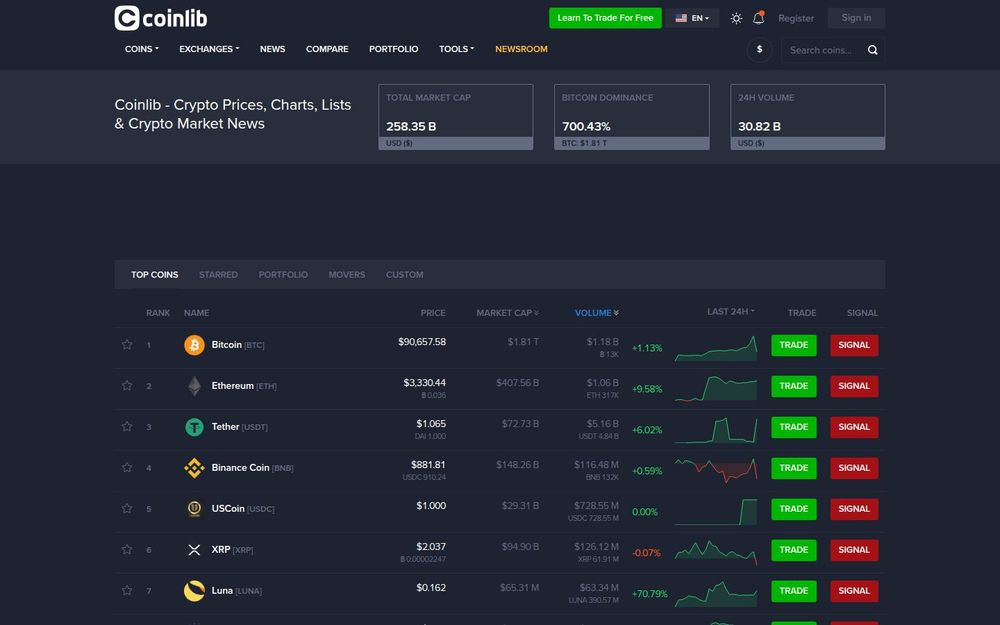Screen dimensions: 1000x625
Task: Click TRADE for Luna
Action: click(x=793, y=591)
